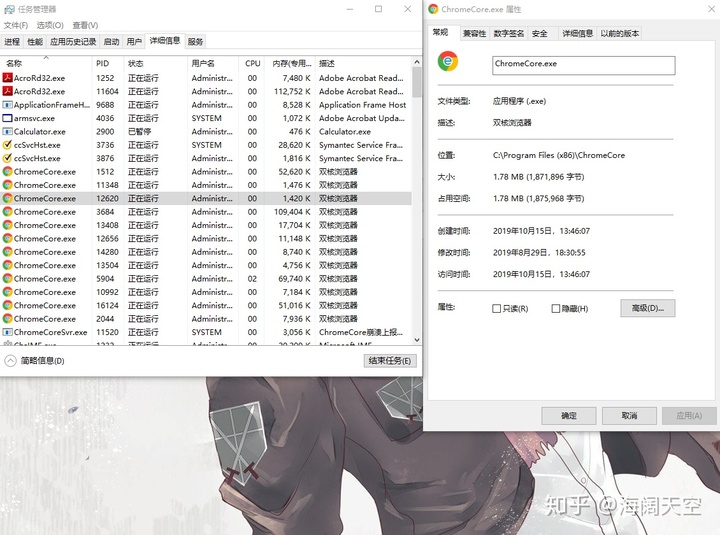This screenshot has height=535, width=720.
Task: Open the 兼容性 tab in properties dialog
Action: (x=474, y=34)
